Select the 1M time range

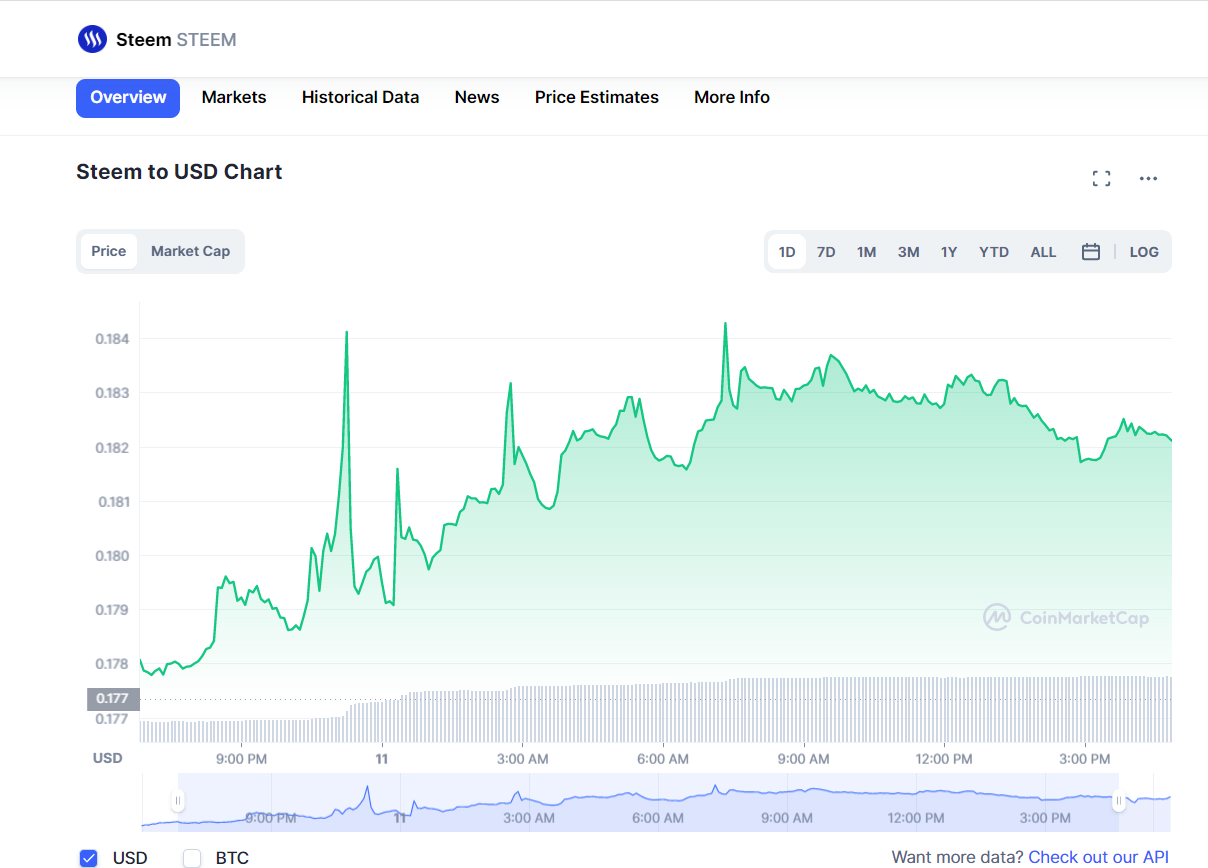tap(866, 252)
